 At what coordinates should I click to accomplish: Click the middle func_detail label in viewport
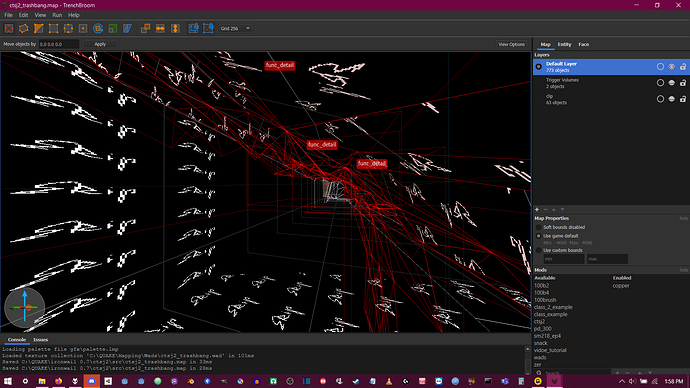(x=322, y=145)
